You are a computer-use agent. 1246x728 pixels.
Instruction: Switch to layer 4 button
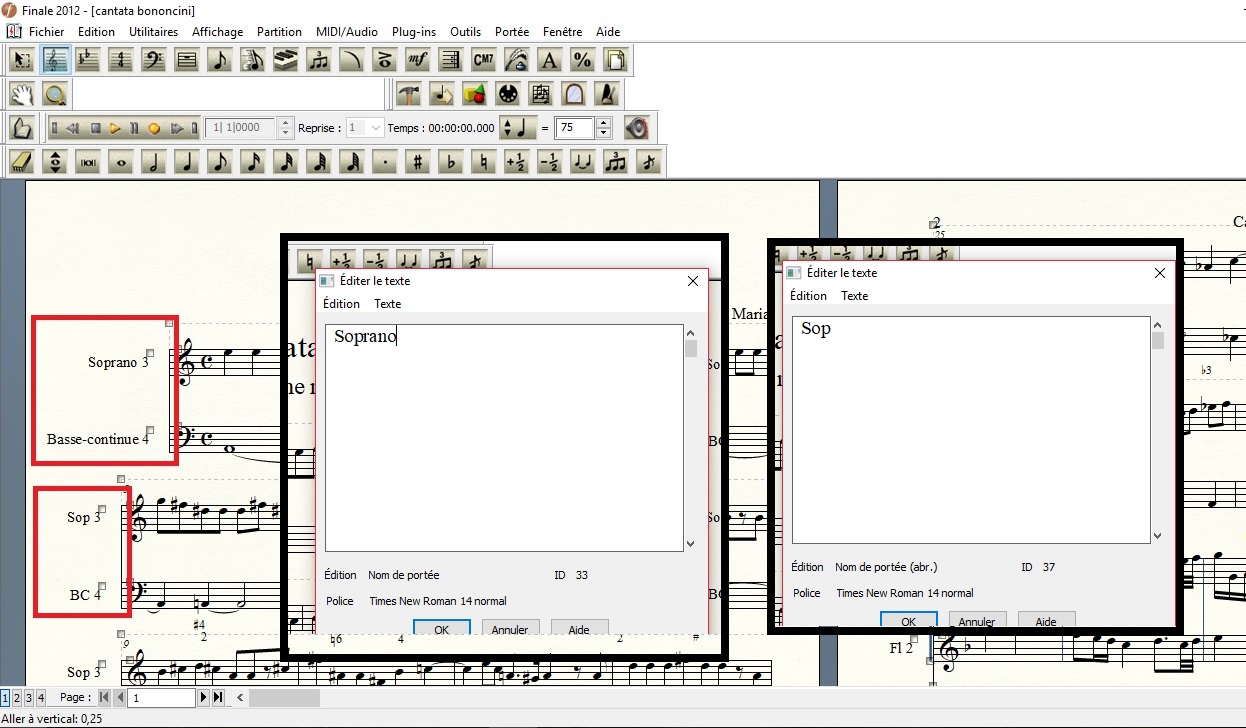coord(40,697)
